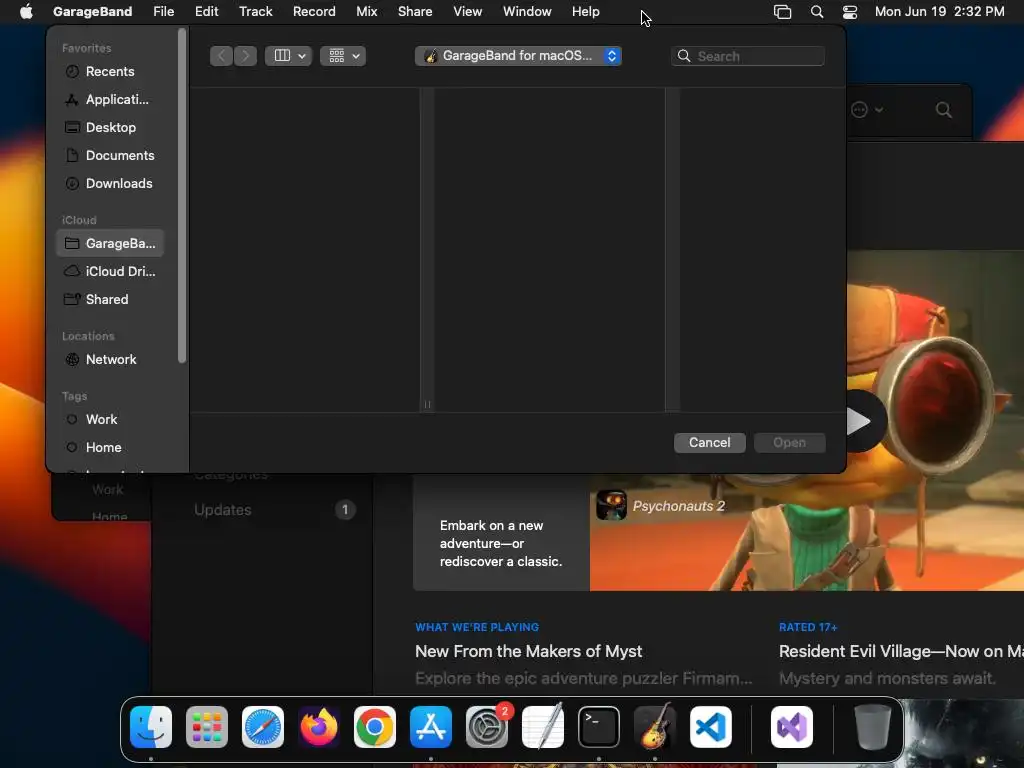
Task: Select the Work tag in the dialog sidebar
Action: 110,420
